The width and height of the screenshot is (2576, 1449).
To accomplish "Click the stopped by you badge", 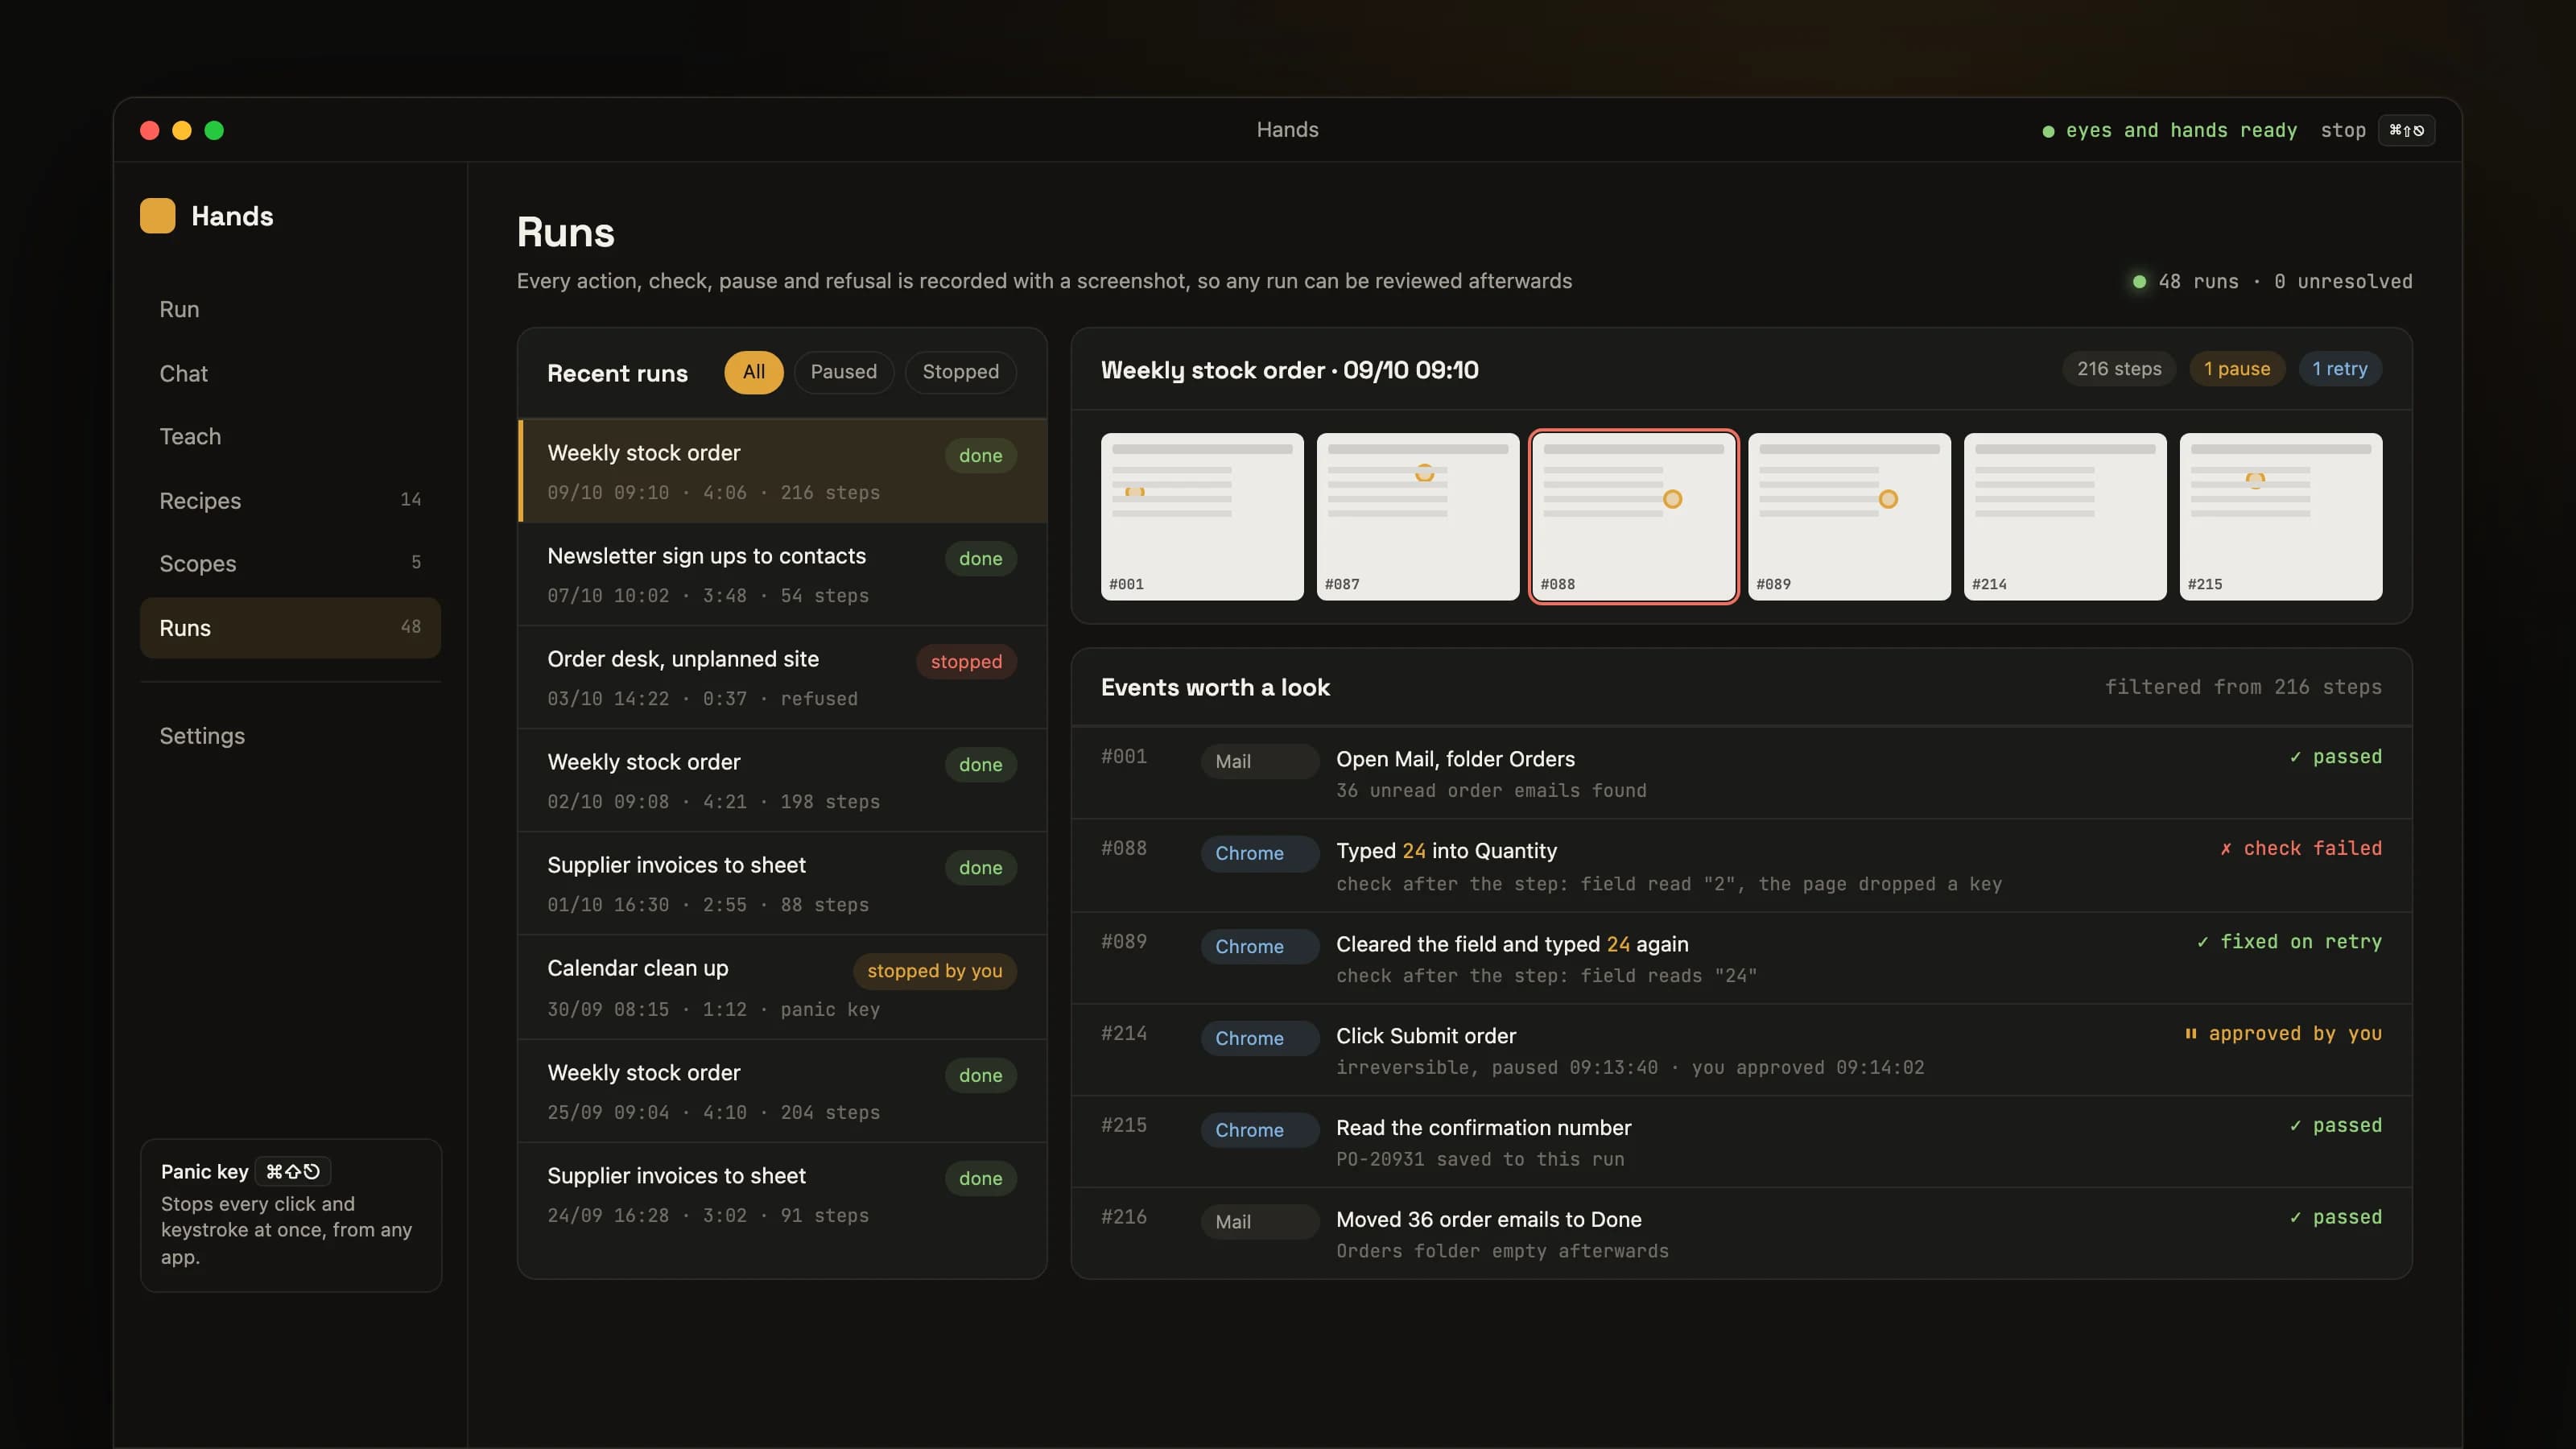I will tap(934, 970).
